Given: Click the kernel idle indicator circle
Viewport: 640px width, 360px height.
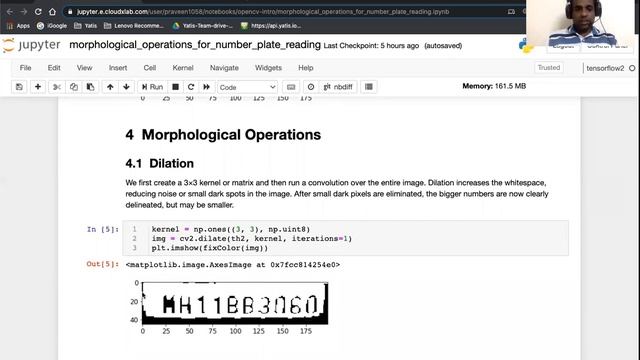Looking at the screenshot, I should coord(632,68).
